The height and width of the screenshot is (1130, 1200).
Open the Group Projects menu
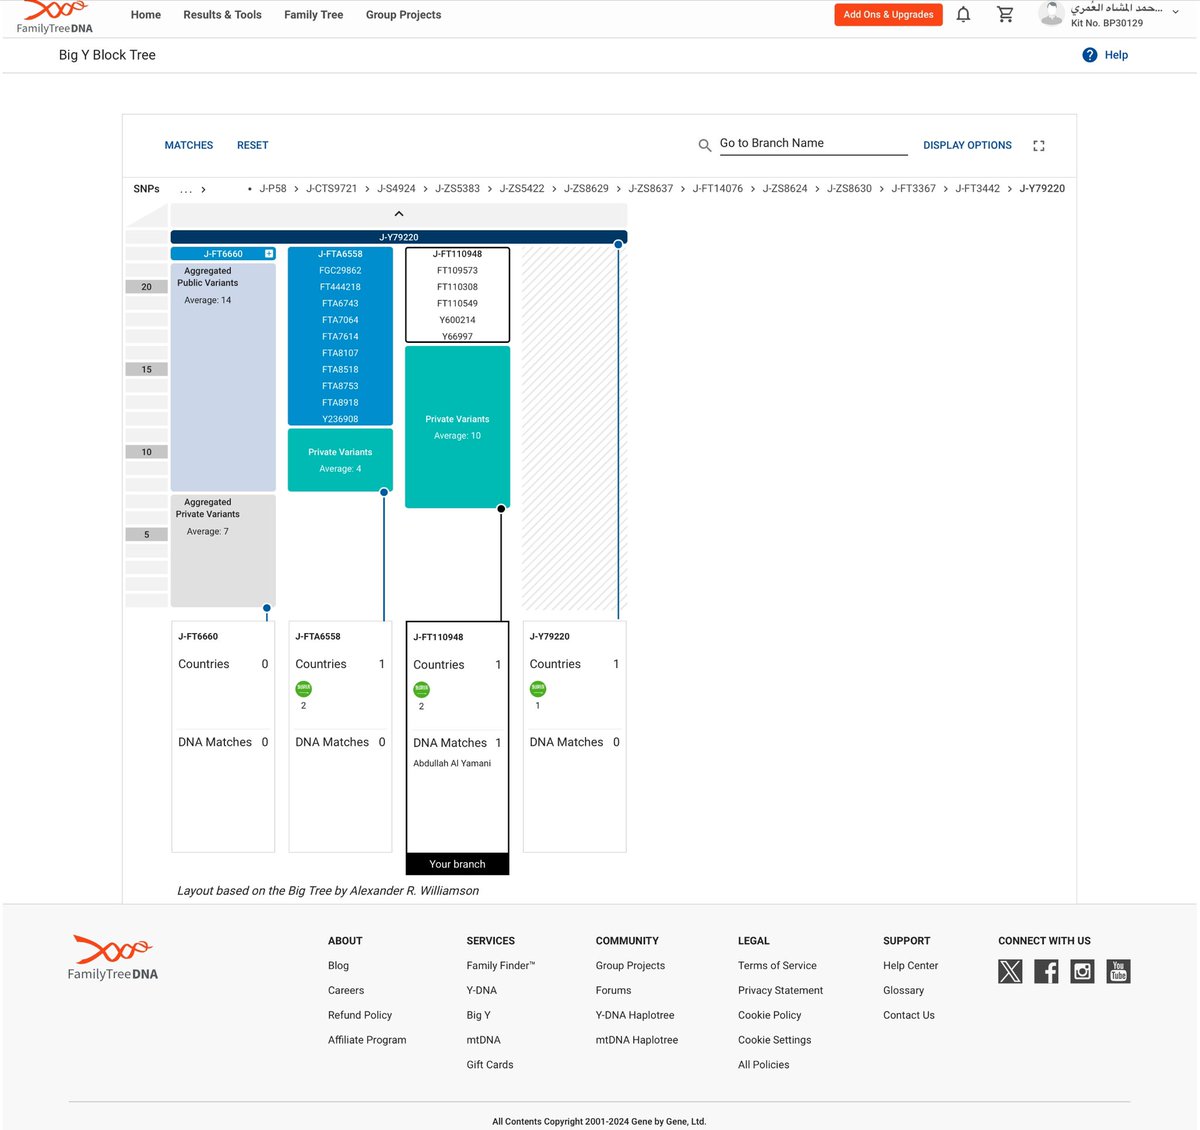(x=403, y=15)
